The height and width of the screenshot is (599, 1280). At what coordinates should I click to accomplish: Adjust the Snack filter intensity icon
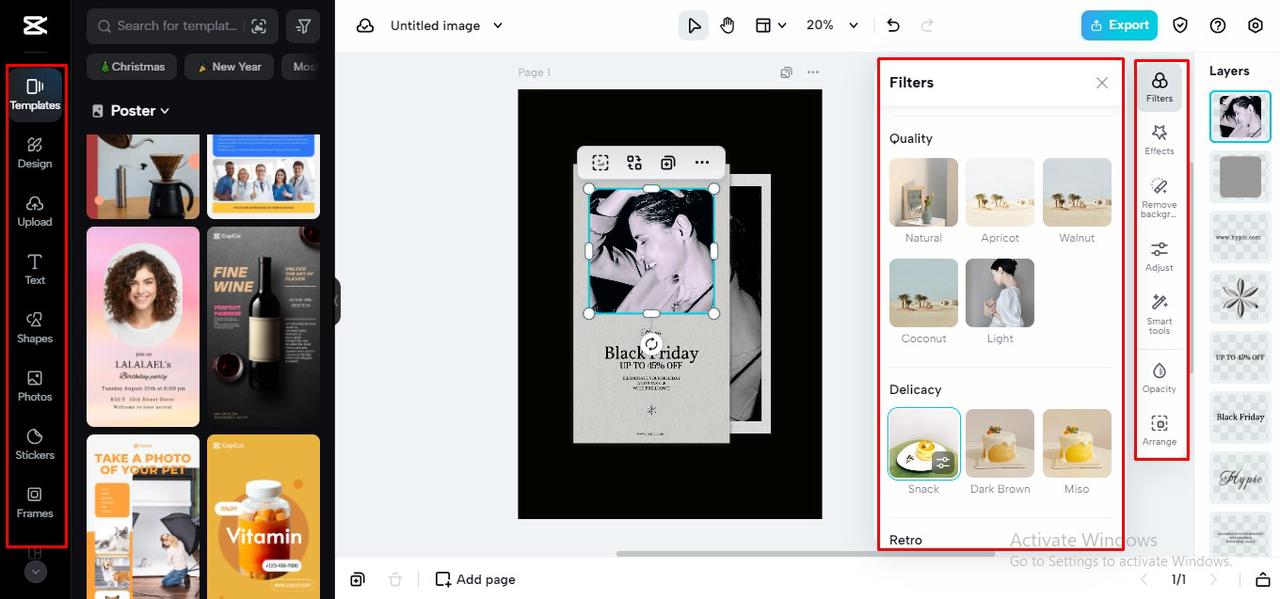click(943, 462)
